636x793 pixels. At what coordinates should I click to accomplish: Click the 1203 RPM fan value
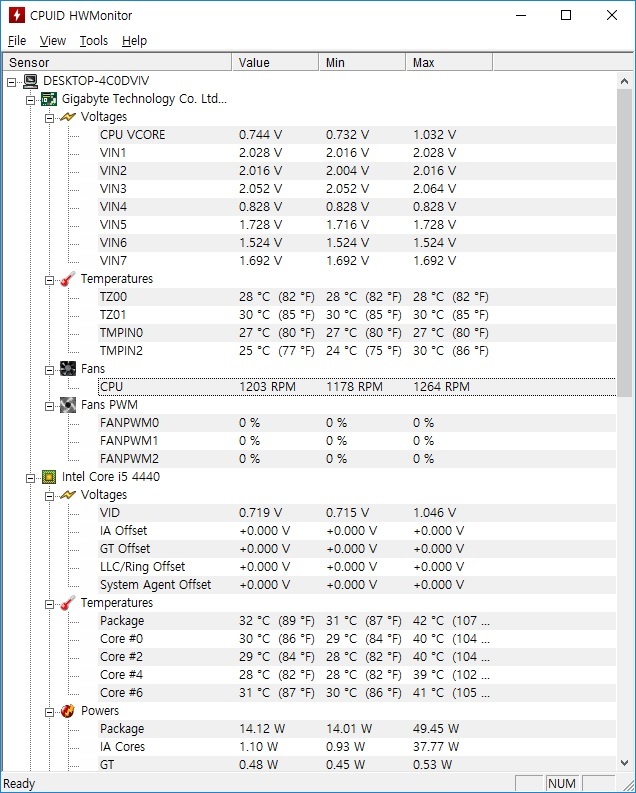click(267, 387)
